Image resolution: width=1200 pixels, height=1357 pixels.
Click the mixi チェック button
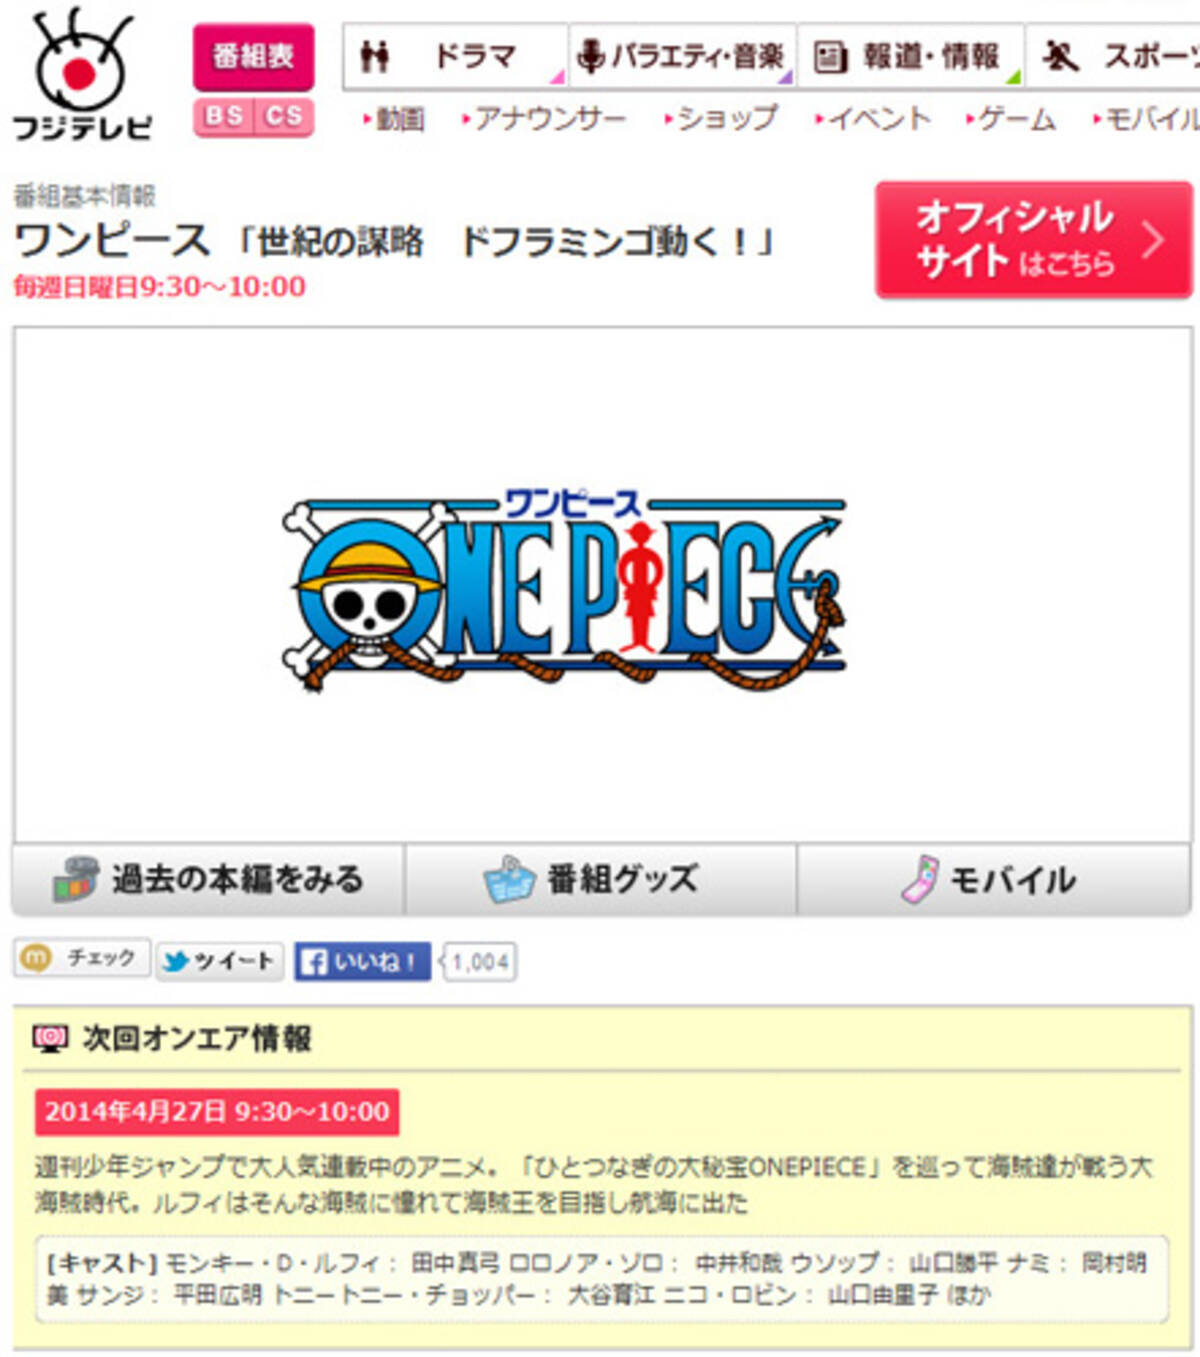click(x=82, y=958)
